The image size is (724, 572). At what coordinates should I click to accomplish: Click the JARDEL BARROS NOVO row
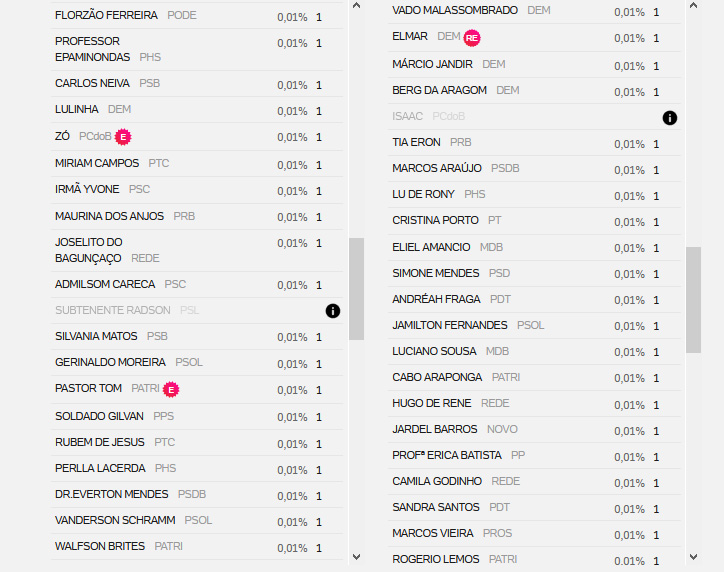click(x=534, y=430)
